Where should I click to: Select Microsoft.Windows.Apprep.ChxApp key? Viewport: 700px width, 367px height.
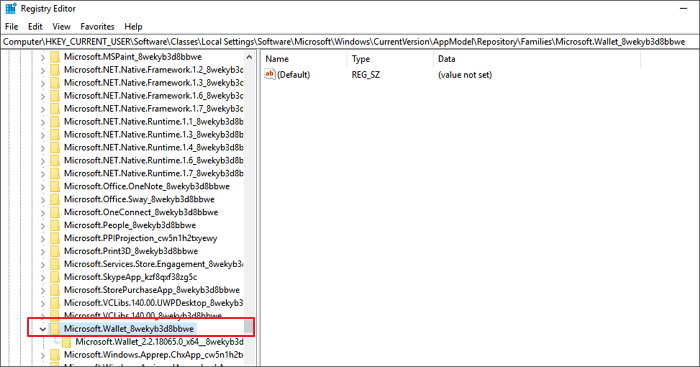(153, 355)
